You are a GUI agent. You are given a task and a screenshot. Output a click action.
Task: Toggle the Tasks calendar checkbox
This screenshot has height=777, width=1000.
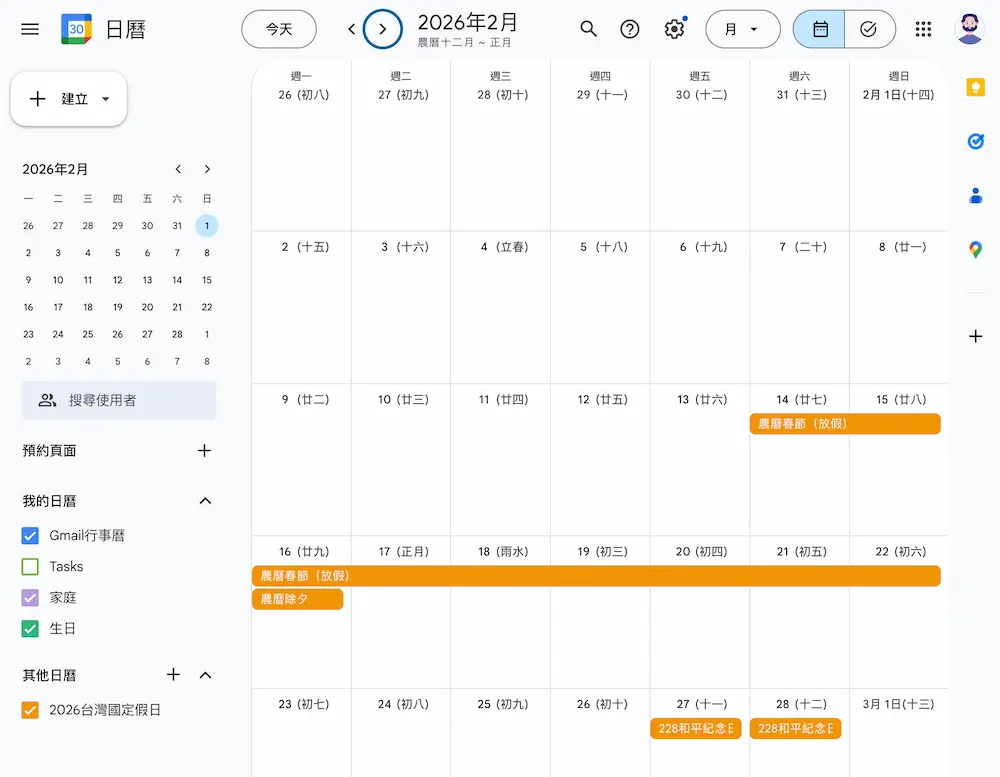[x=29, y=566]
